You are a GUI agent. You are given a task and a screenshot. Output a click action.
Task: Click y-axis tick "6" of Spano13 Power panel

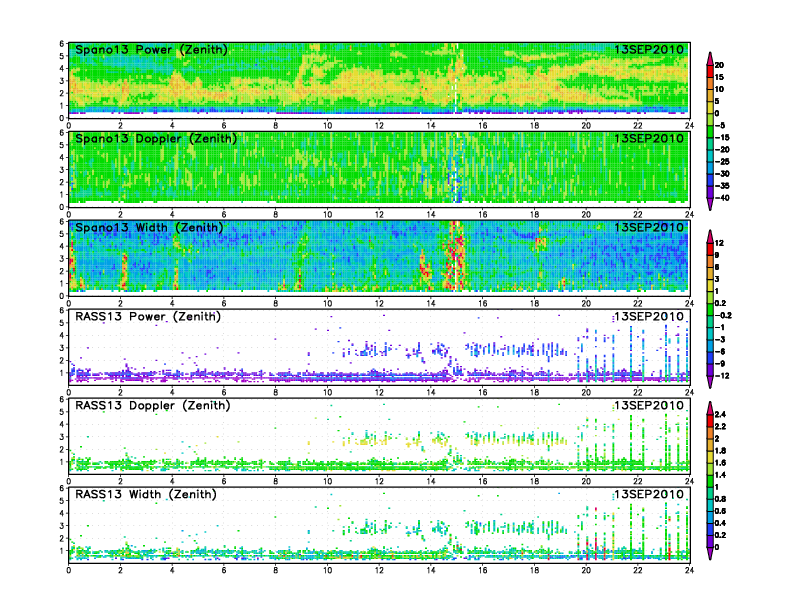62,44
